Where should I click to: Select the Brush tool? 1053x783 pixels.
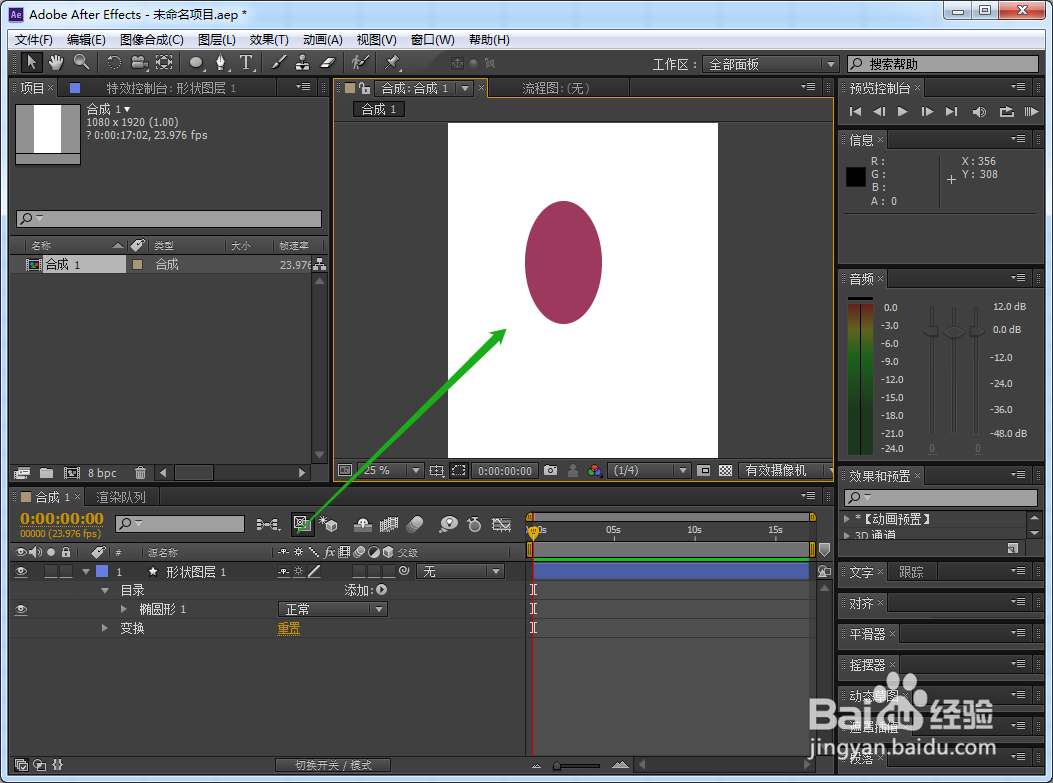(x=278, y=62)
